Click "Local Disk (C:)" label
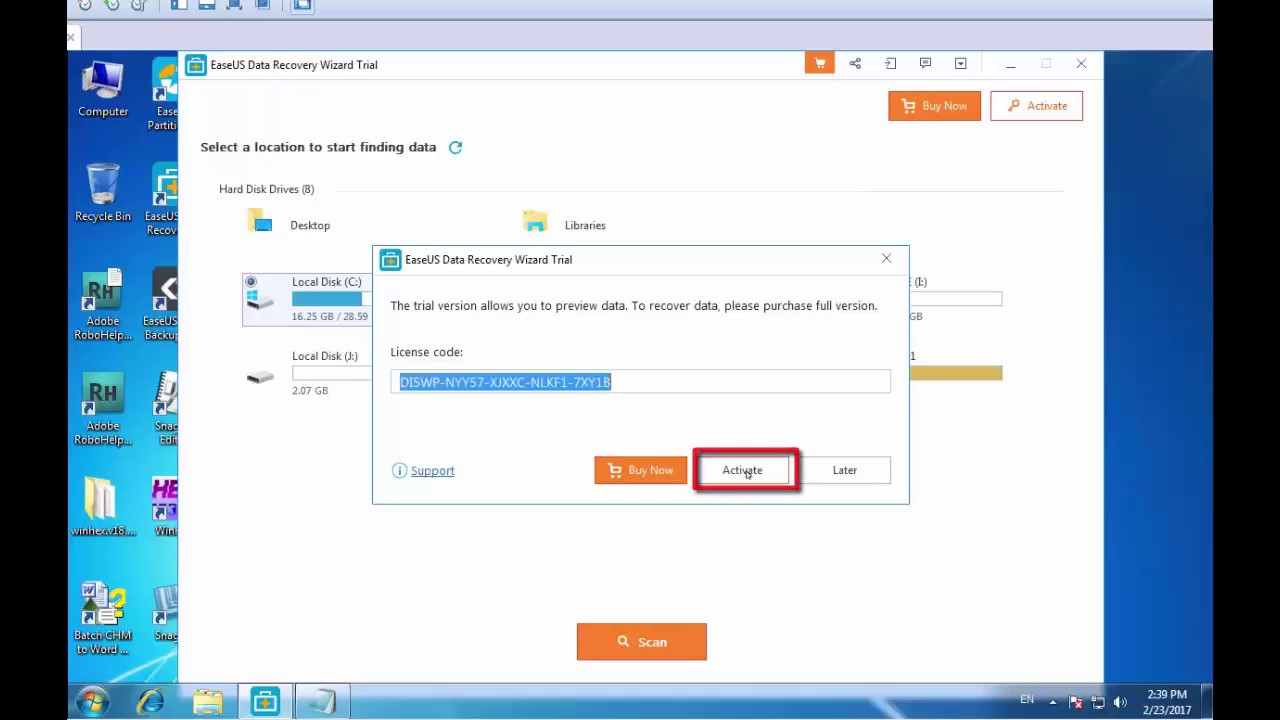This screenshot has height=720, width=1280. click(x=327, y=282)
